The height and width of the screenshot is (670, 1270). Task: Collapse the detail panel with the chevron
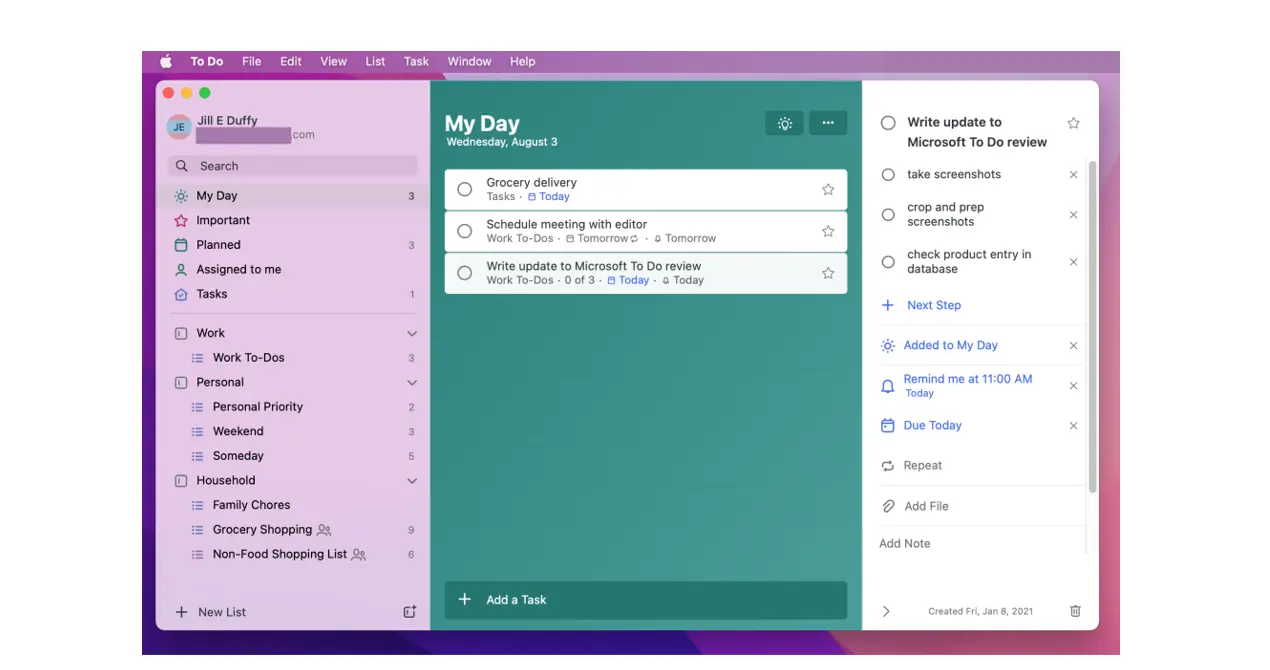(886, 611)
